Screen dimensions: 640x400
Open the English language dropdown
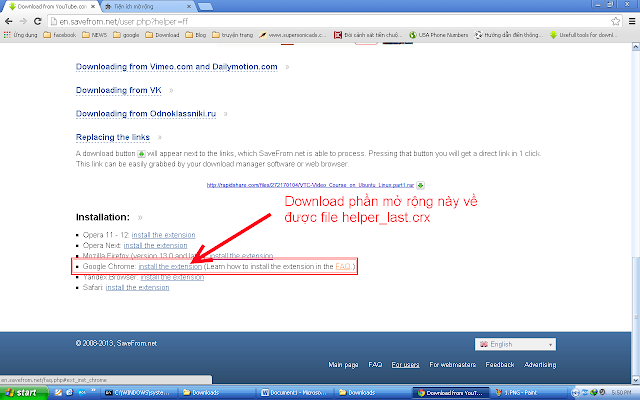515,344
